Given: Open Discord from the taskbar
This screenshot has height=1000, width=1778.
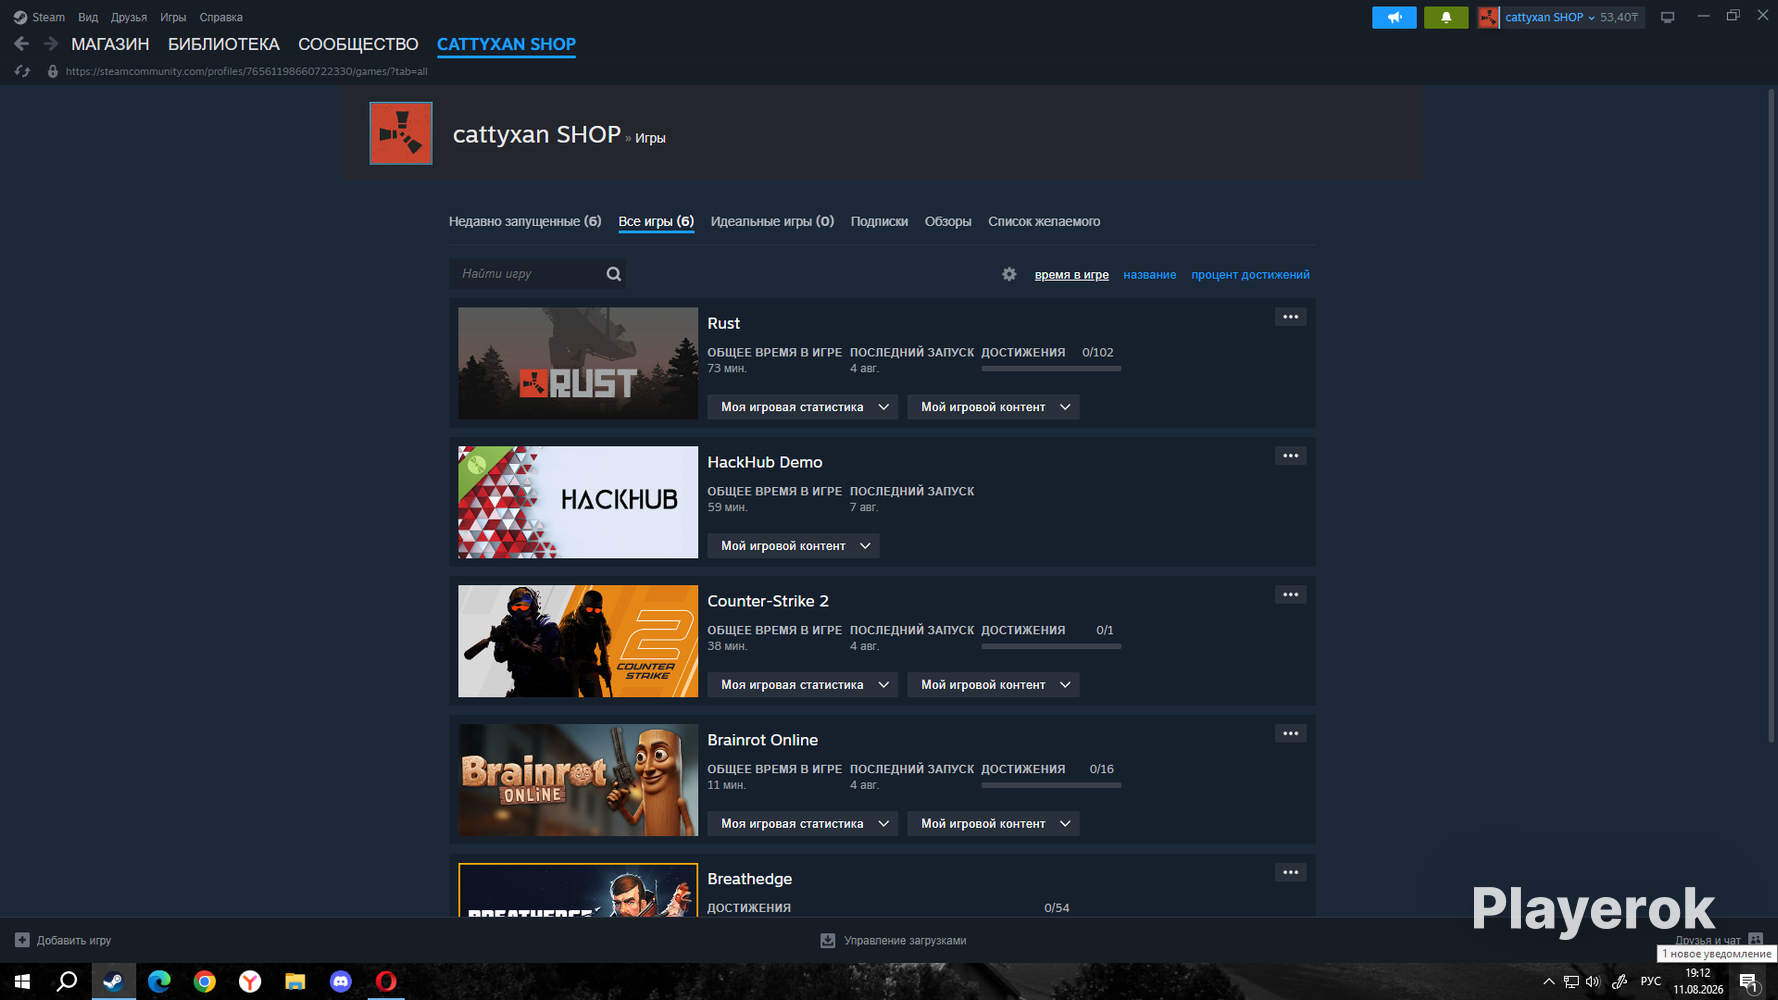Looking at the screenshot, I should pyautogui.click(x=341, y=982).
